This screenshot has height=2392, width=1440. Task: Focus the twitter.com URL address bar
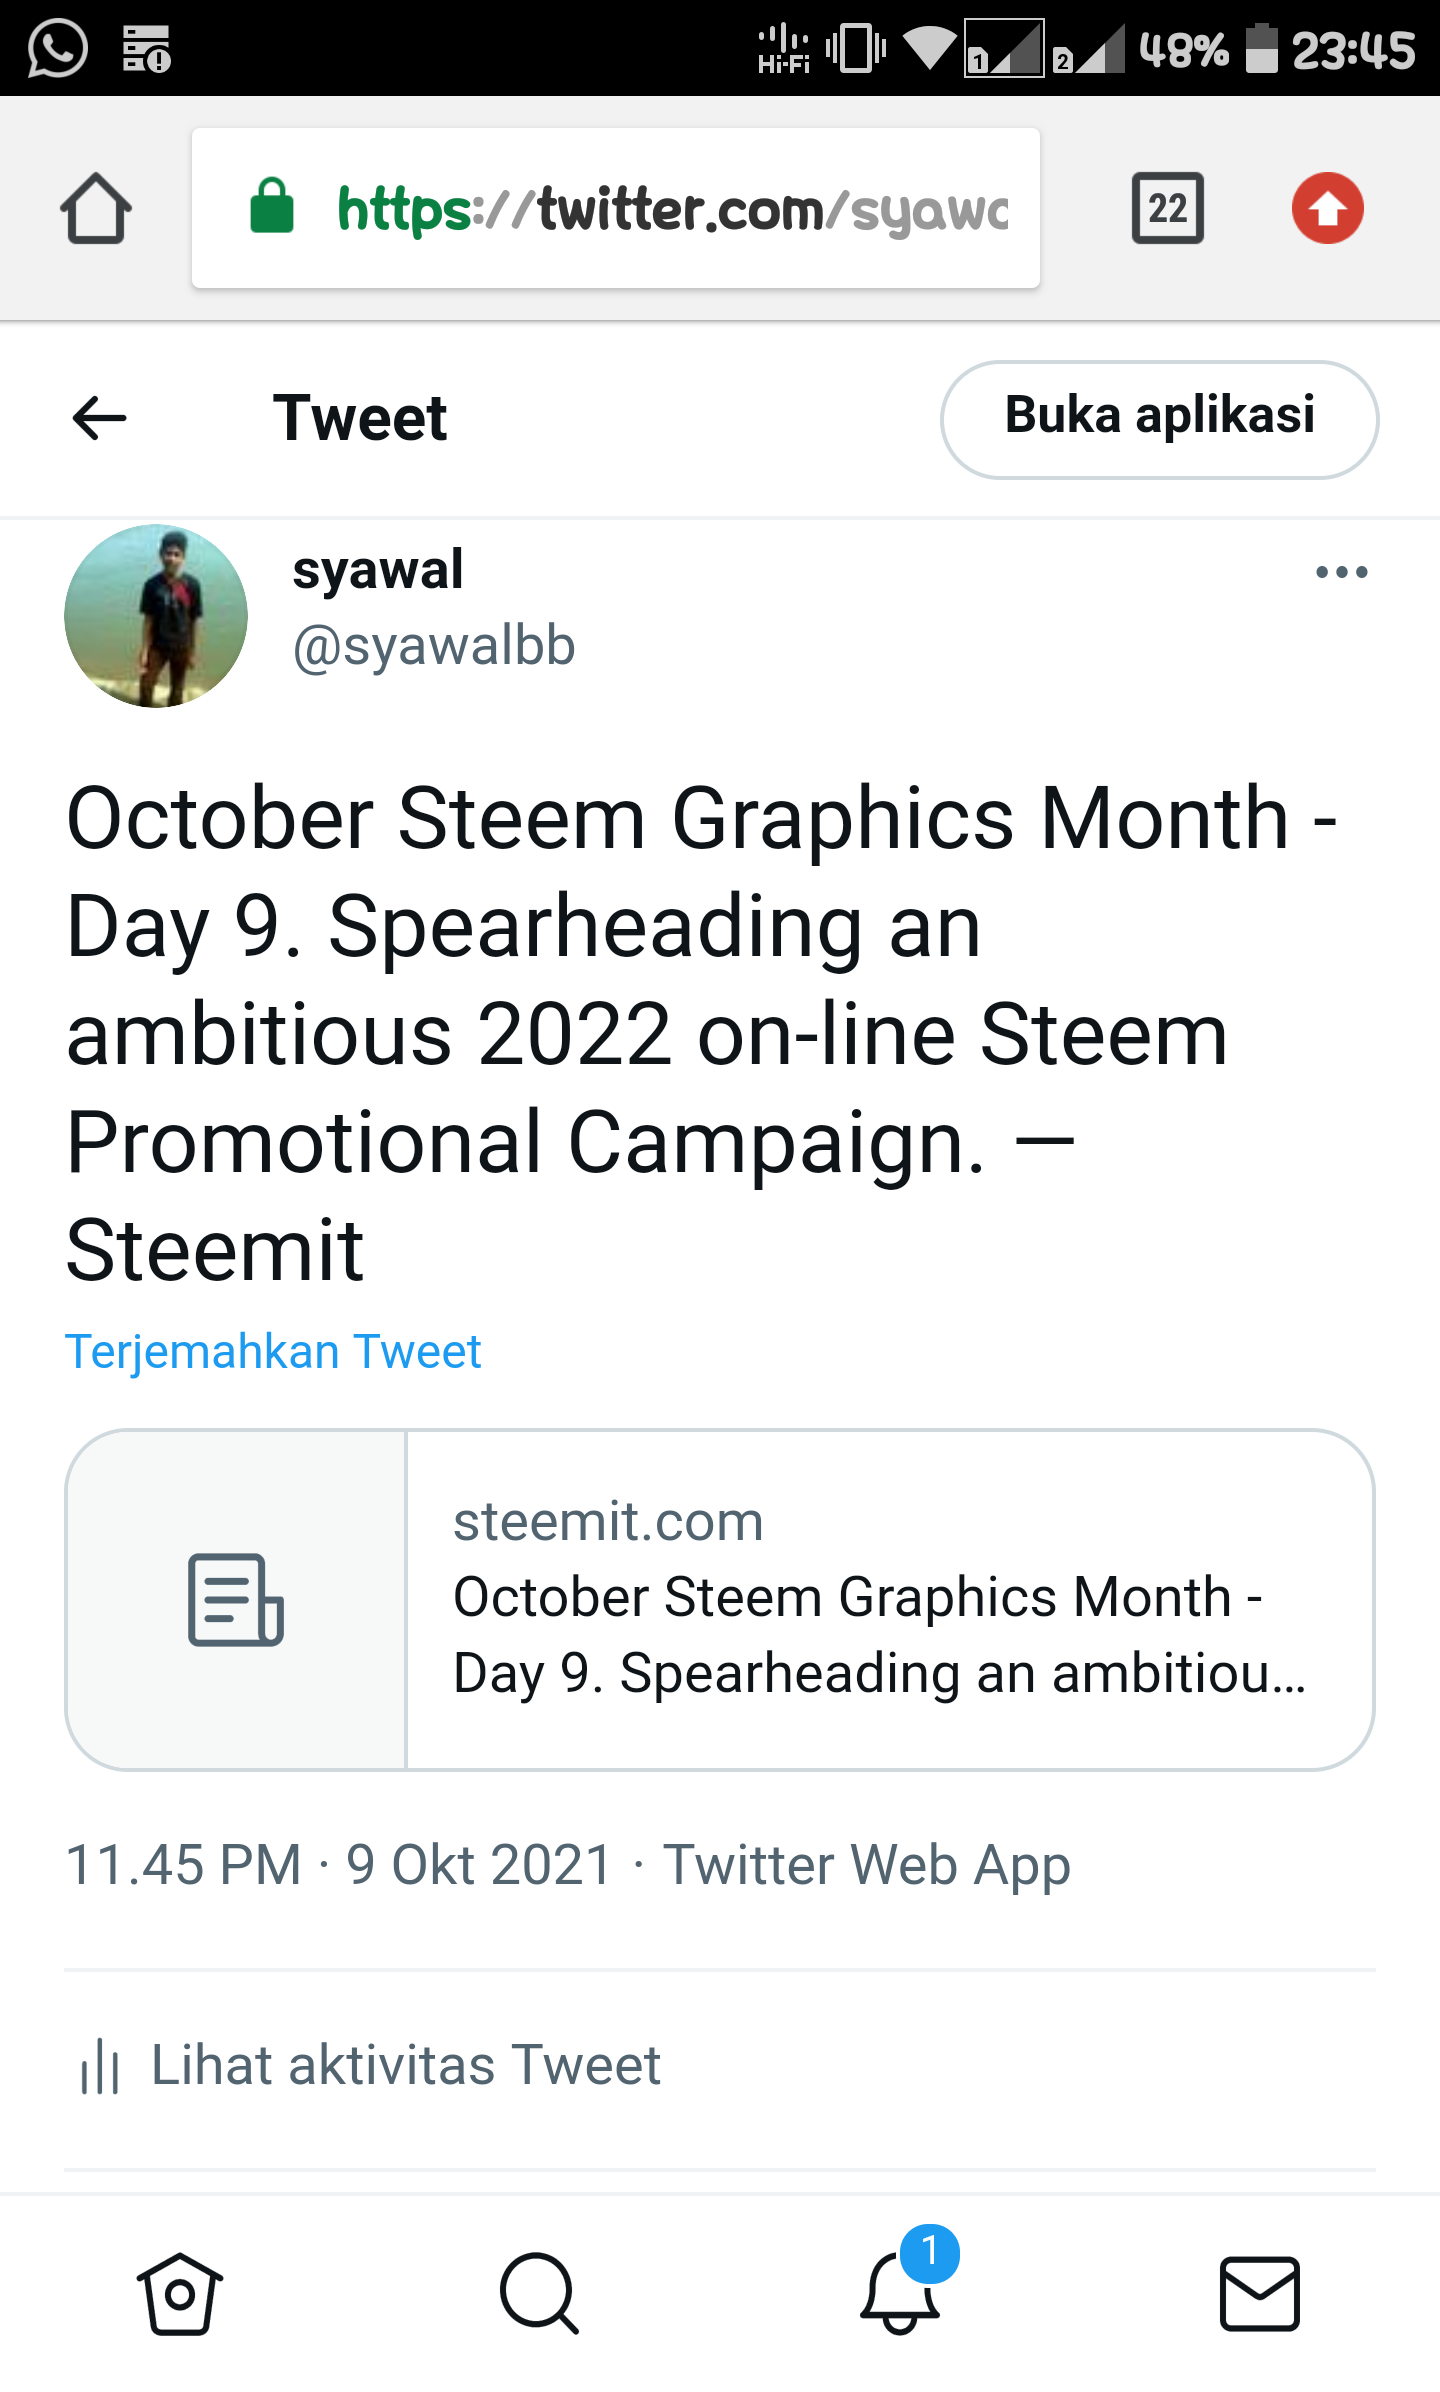point(616,208)
